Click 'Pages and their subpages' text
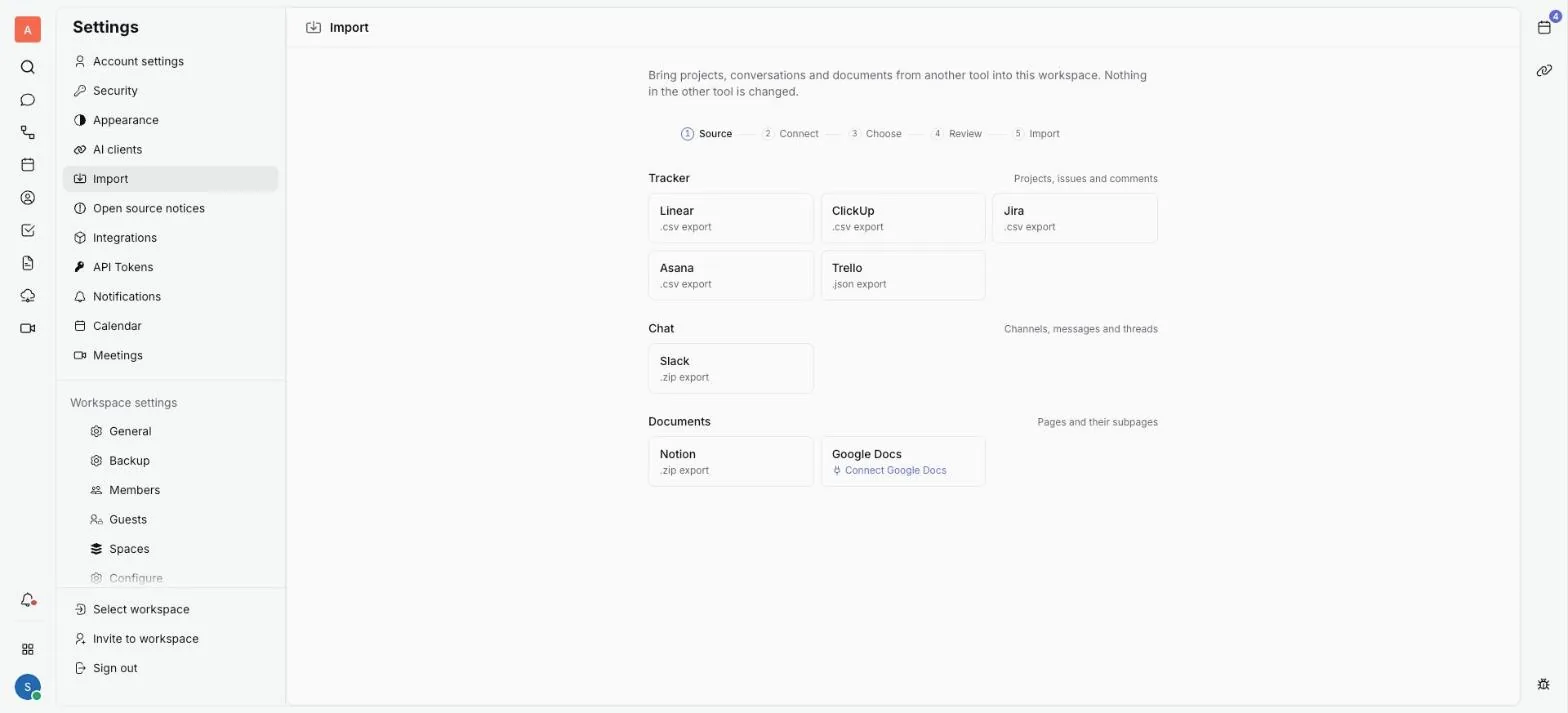The height and width of the screenshot is (713, 1568). [1098, 422]
